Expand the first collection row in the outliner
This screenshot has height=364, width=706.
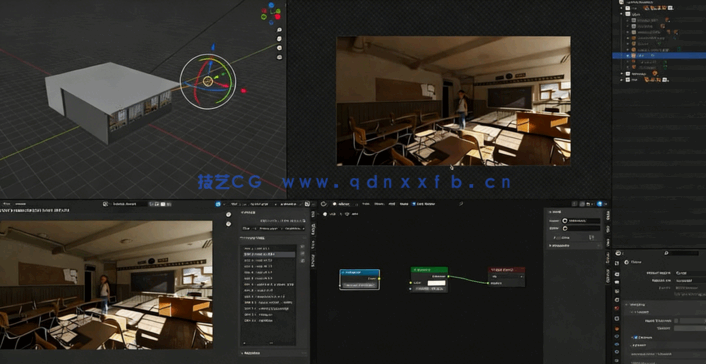[x=622, y=8]
